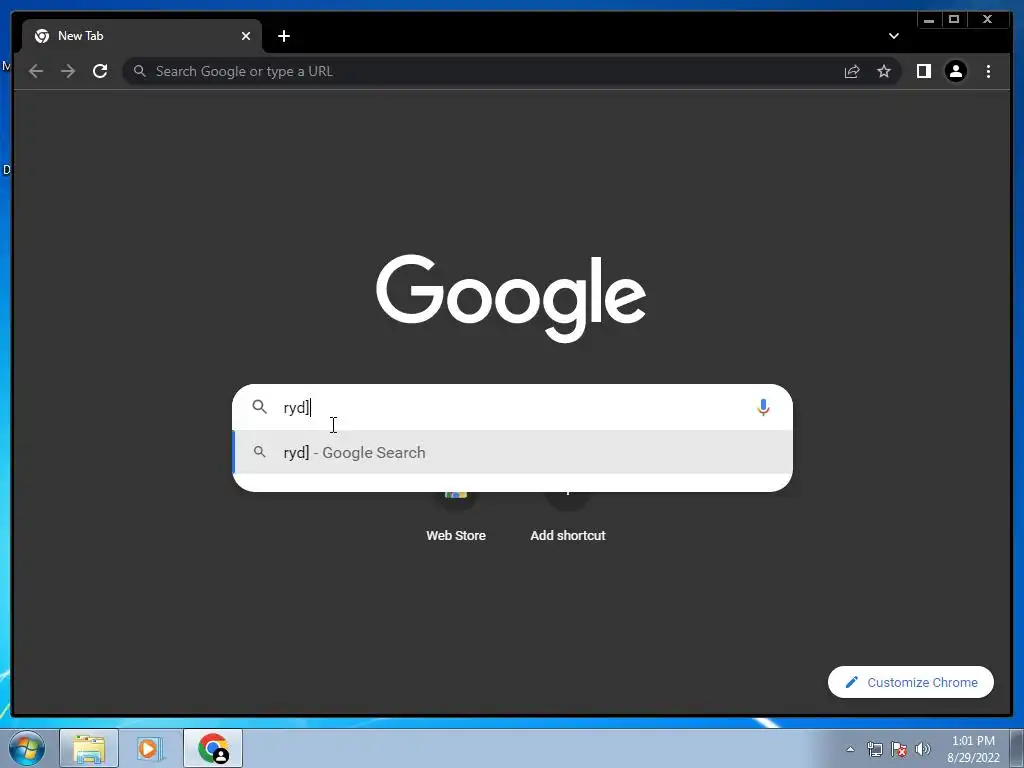Start voice search with the microphone icon
Viewport: 1024px width, 768px height.
[x=763, y=408]
